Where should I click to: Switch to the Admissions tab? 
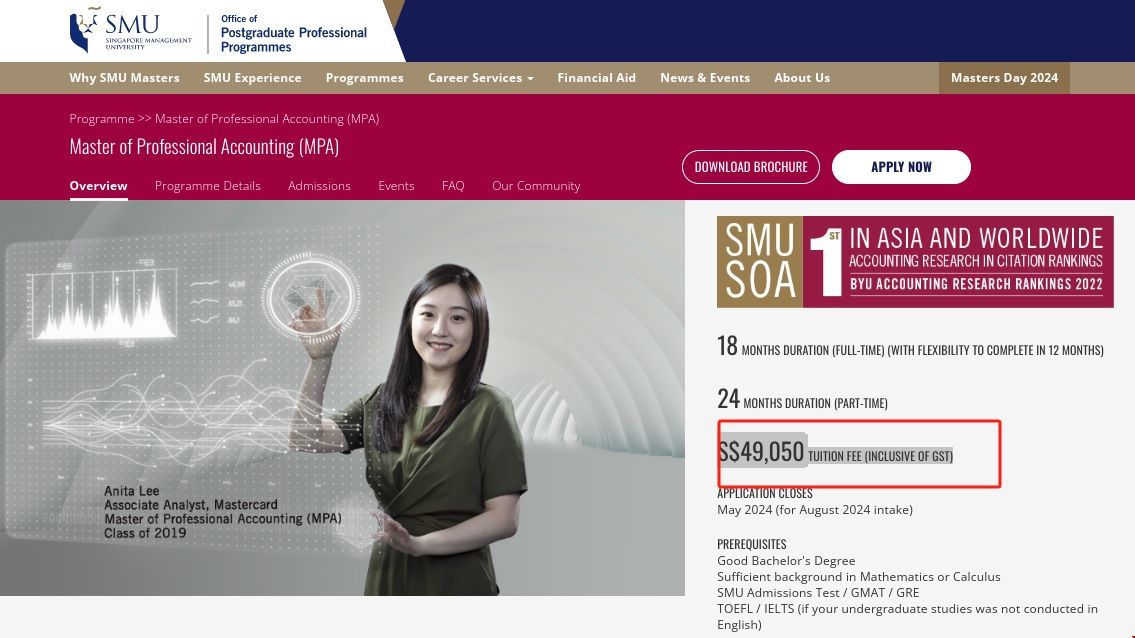coord(319,185)
